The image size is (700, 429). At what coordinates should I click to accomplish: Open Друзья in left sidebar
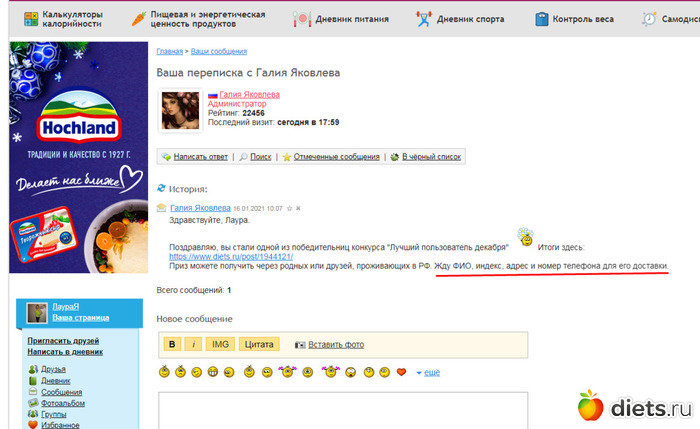54,369
